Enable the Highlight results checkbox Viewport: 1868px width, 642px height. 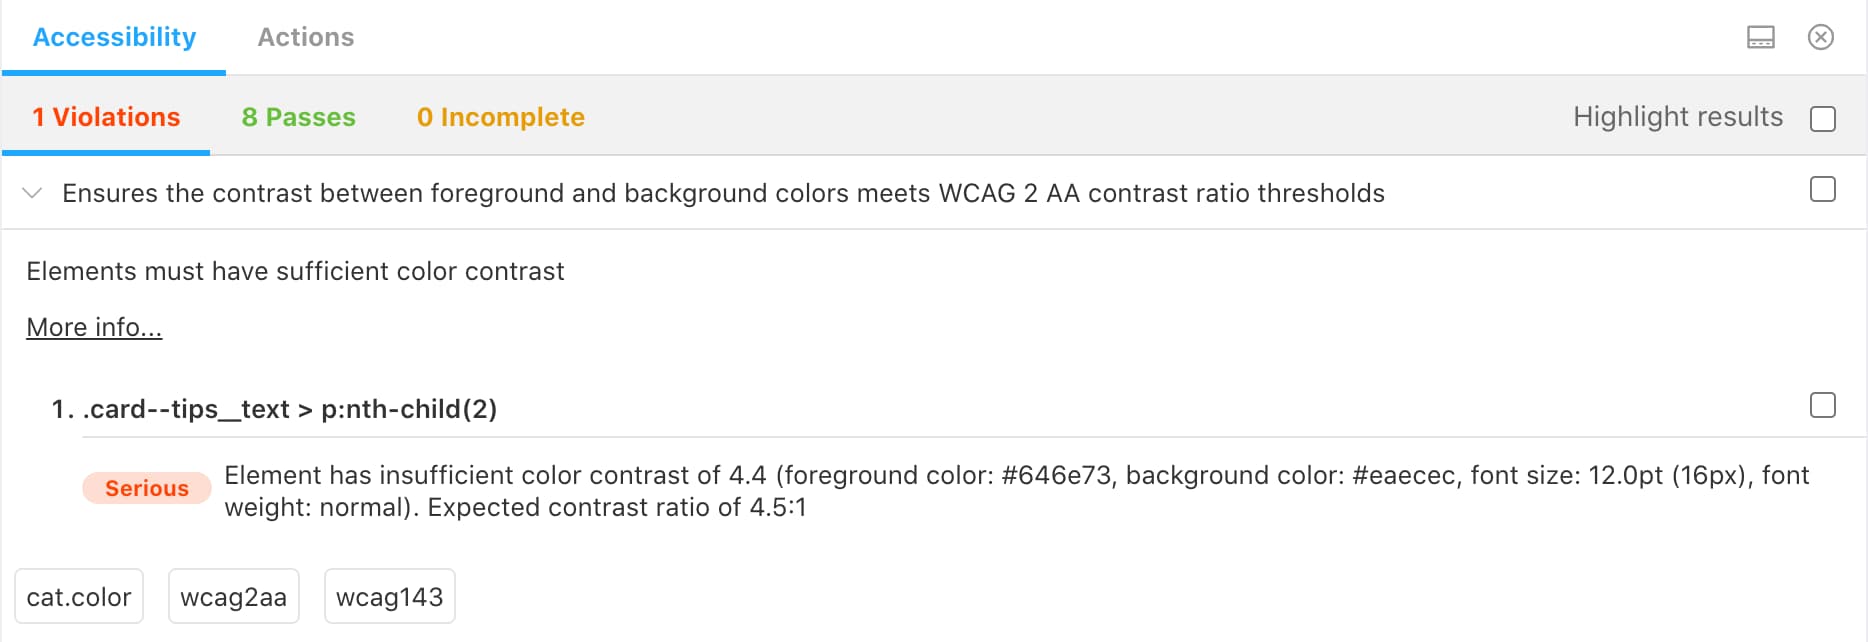[x=1822, y=119]
